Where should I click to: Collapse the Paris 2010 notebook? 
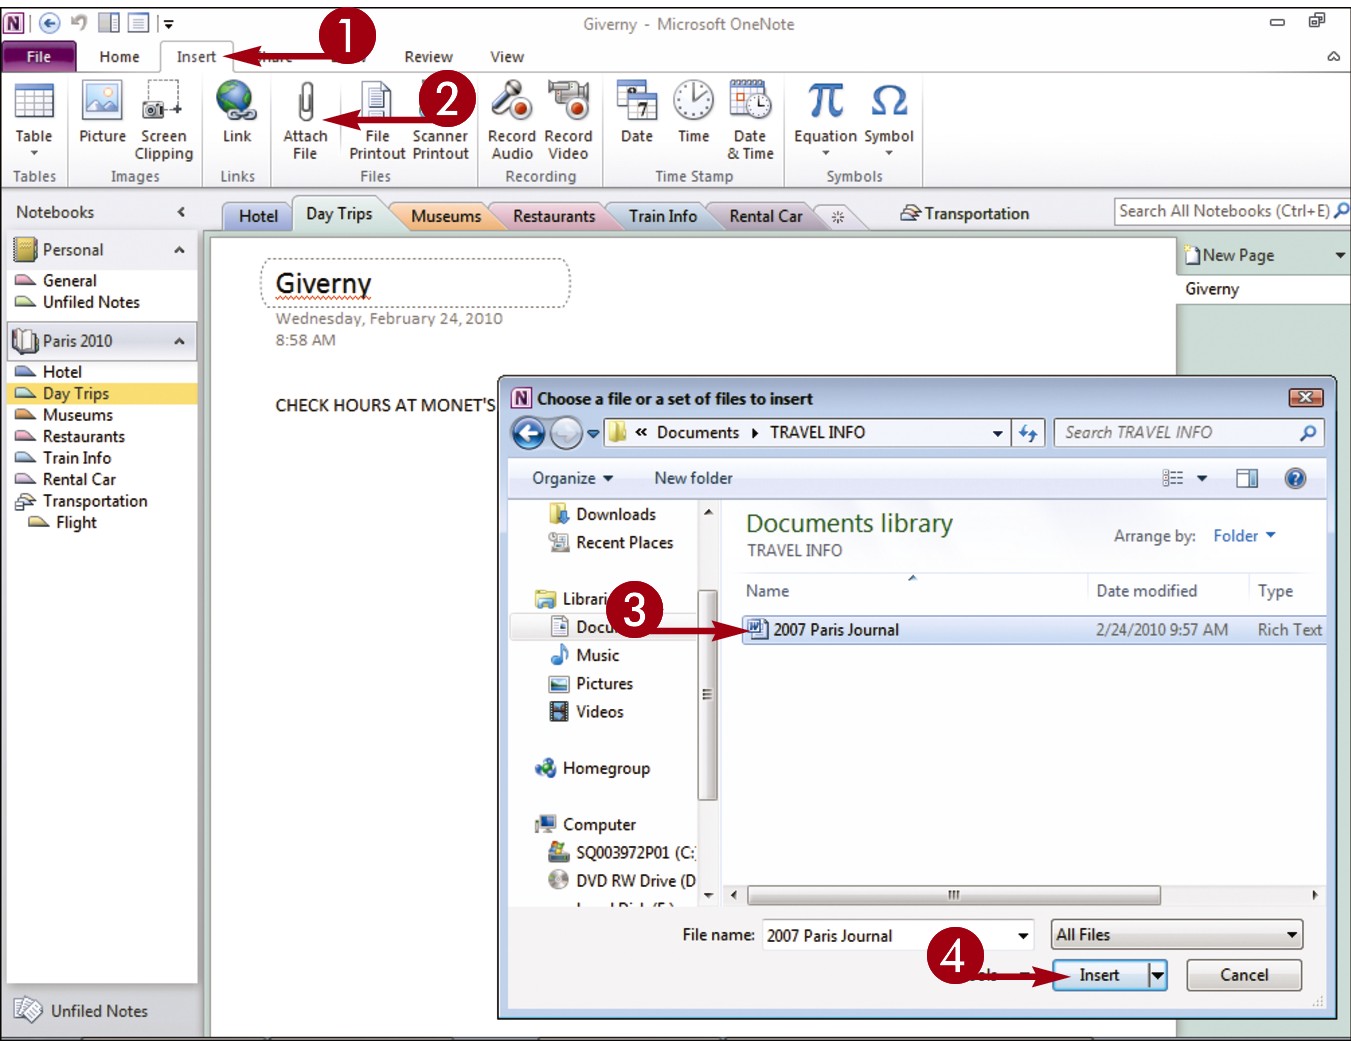(x=179, y=341)
